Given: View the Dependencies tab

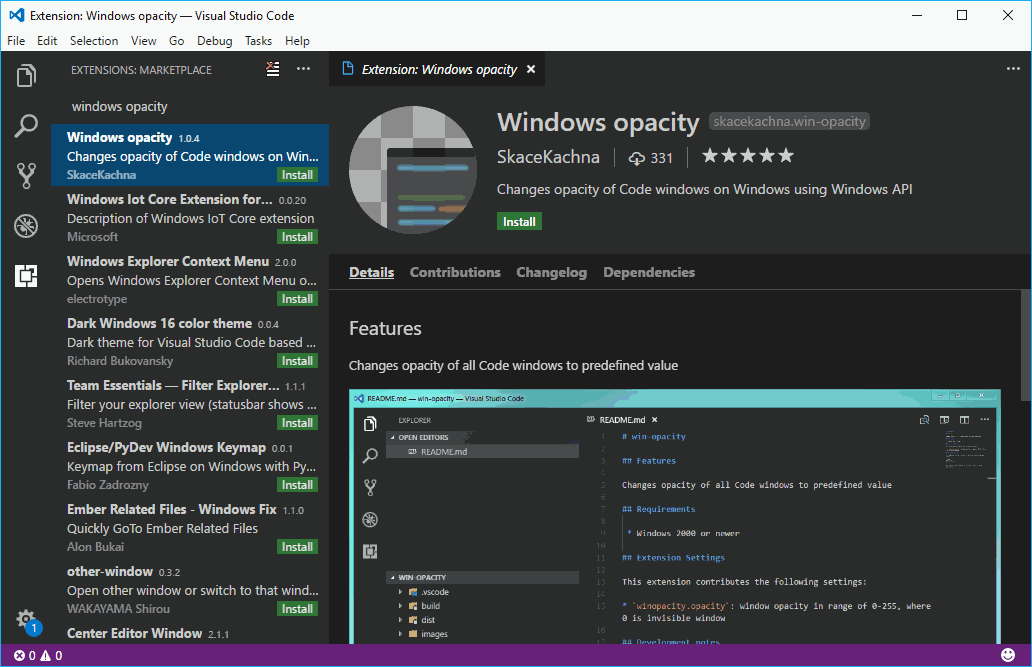Looking at the screenshot, I should pyautogui.click(x=648, y=271).
